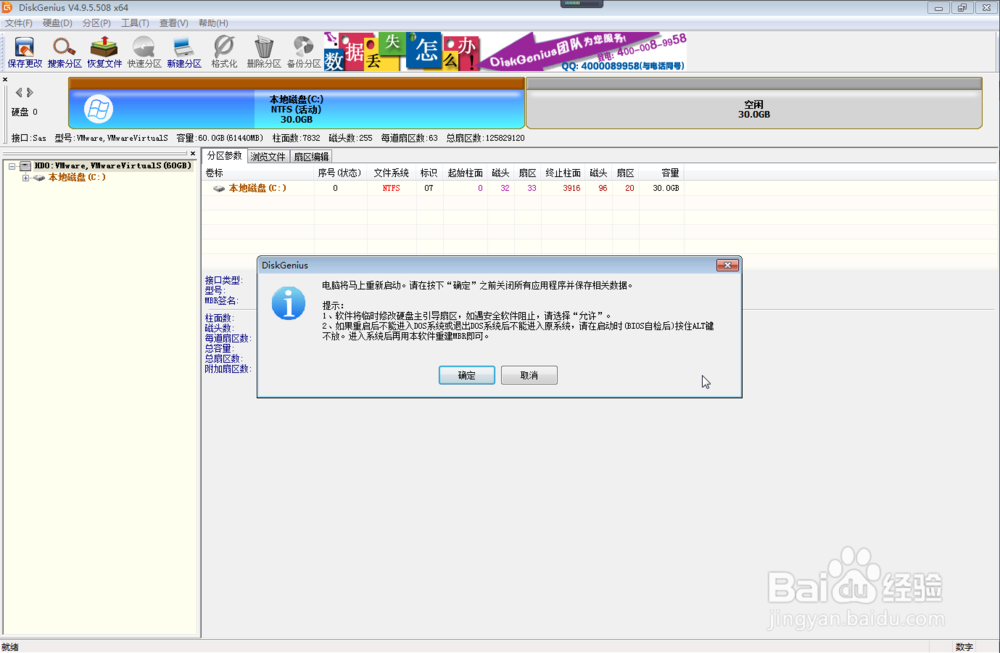
Task: Click 确定 to confirm the restart
Action: coord(467,375)
